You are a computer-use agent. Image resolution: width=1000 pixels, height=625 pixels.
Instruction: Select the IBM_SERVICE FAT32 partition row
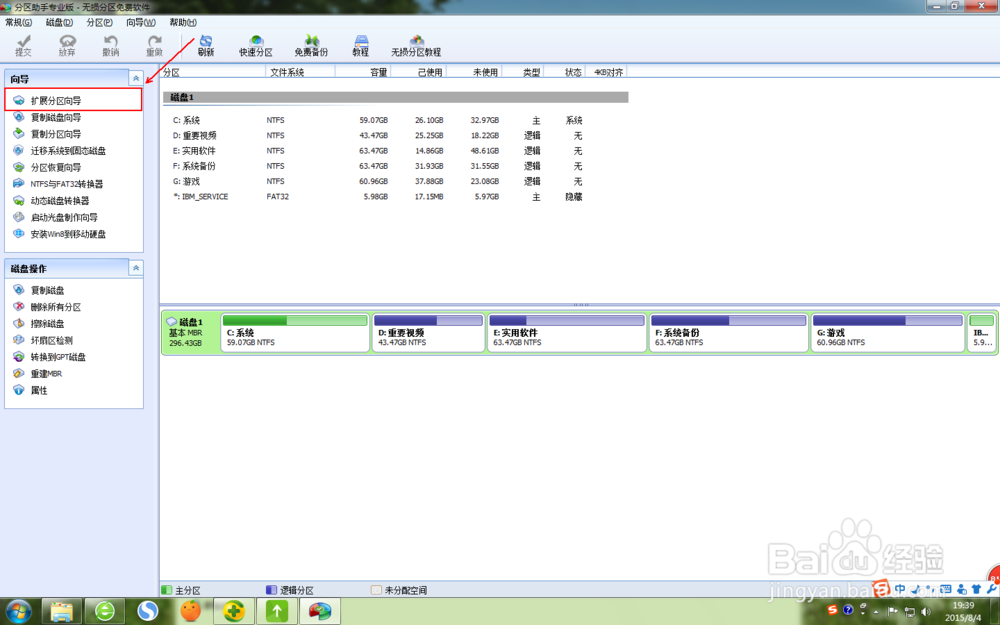pos(394,196)
